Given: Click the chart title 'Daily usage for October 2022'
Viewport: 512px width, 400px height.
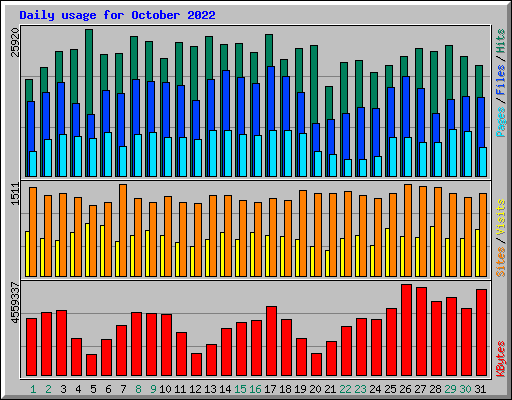Looking at the screenshot, I should coord(117,15).
